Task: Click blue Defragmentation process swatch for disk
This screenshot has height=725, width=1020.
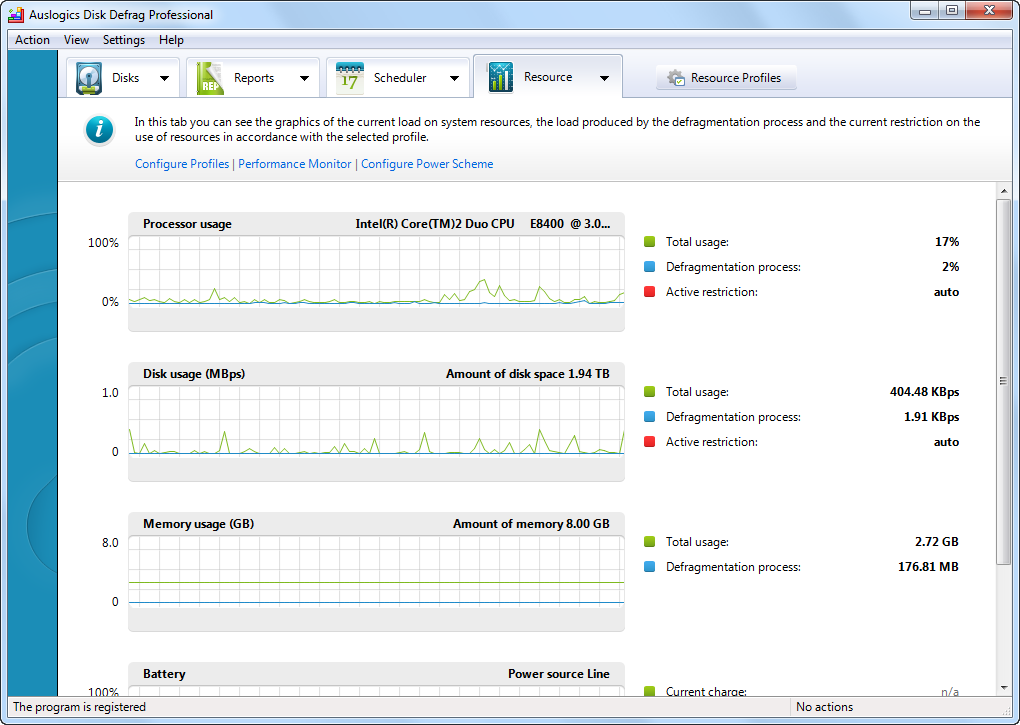Action: point(649,417)
